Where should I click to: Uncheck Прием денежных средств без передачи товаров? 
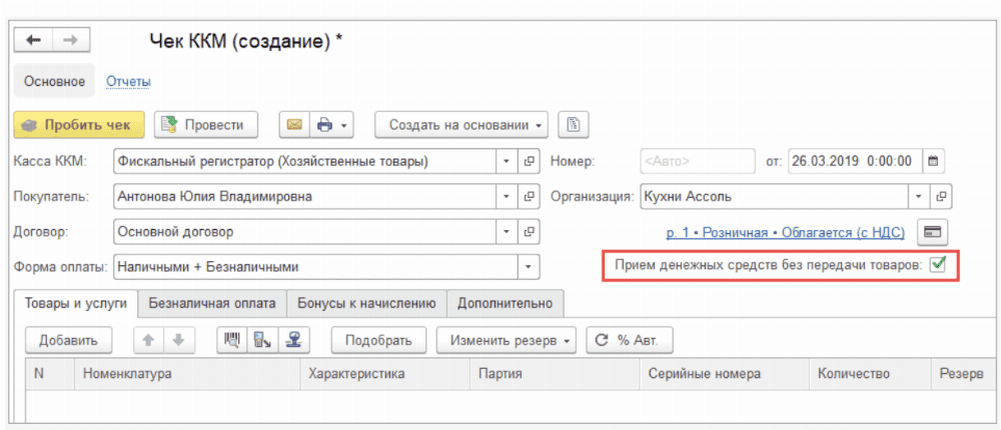click(938, 264)
